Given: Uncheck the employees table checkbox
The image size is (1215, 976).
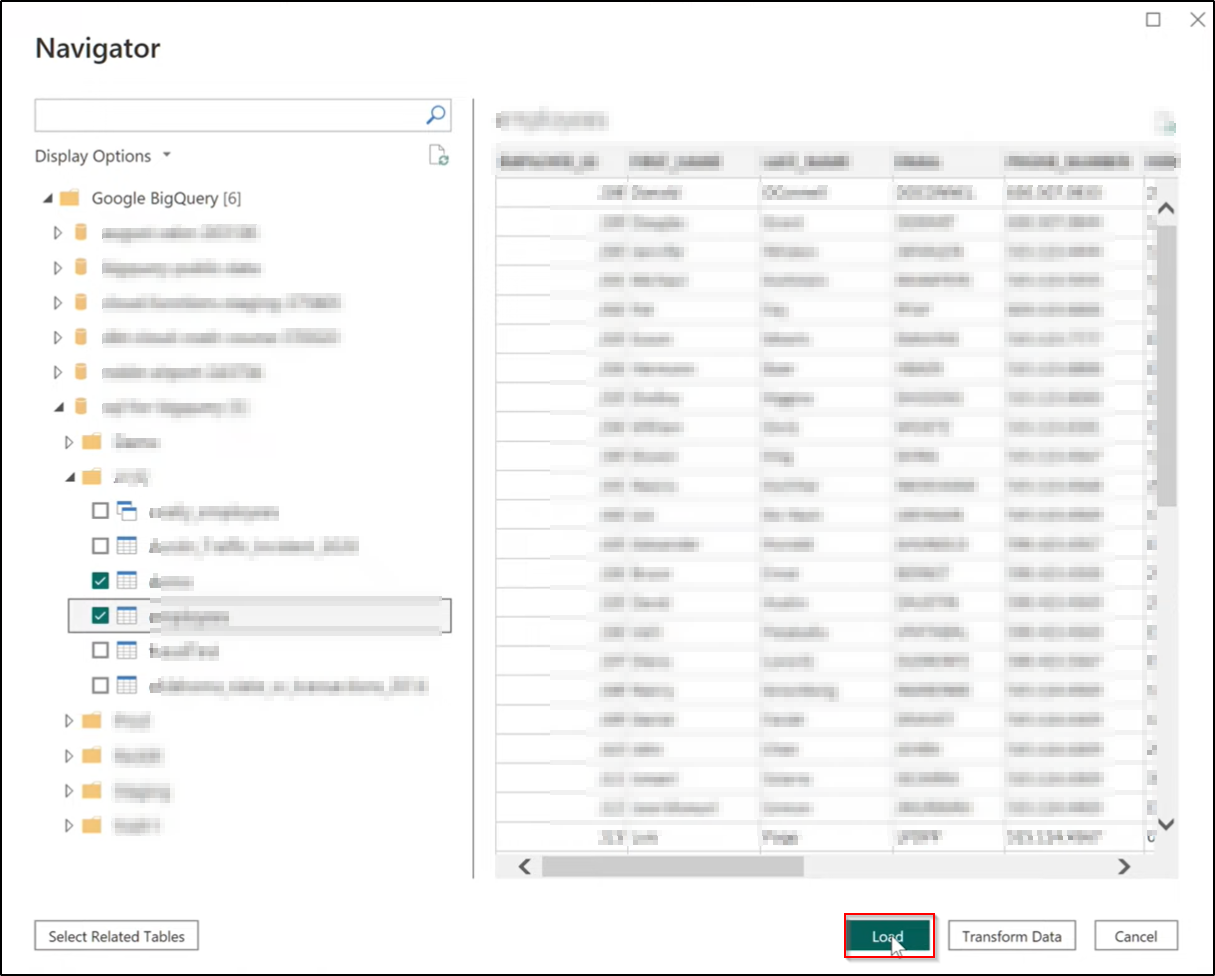Looking at the screenshot, I should click(x=100, y=616).
